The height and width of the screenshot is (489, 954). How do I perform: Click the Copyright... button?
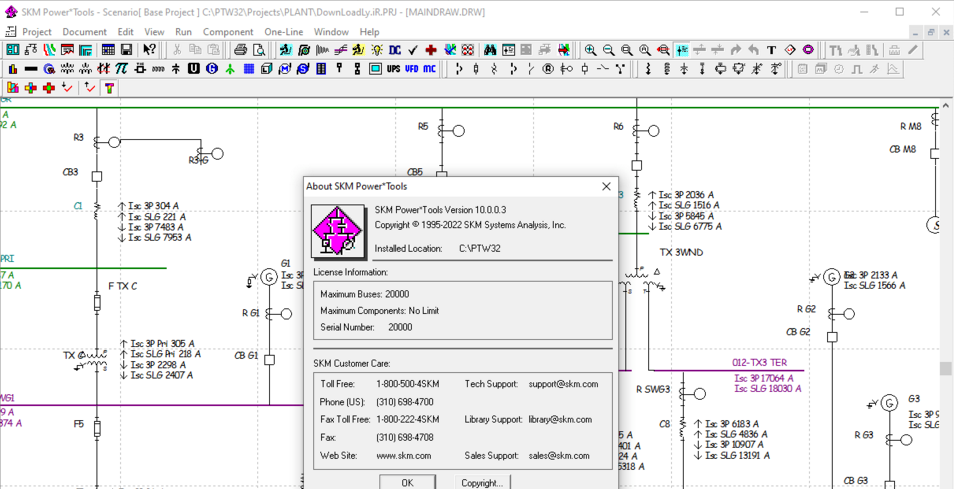coord(482,482)
